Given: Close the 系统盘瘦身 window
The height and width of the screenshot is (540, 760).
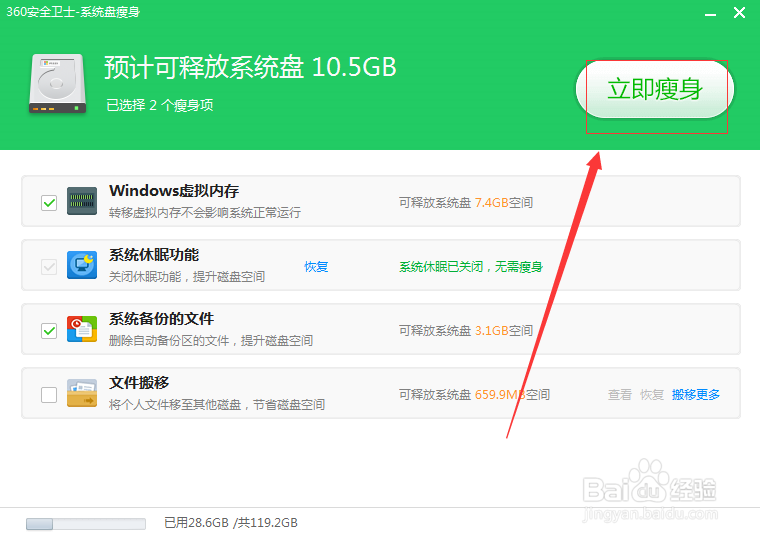Looking at the screenshot, I should 739,13.
